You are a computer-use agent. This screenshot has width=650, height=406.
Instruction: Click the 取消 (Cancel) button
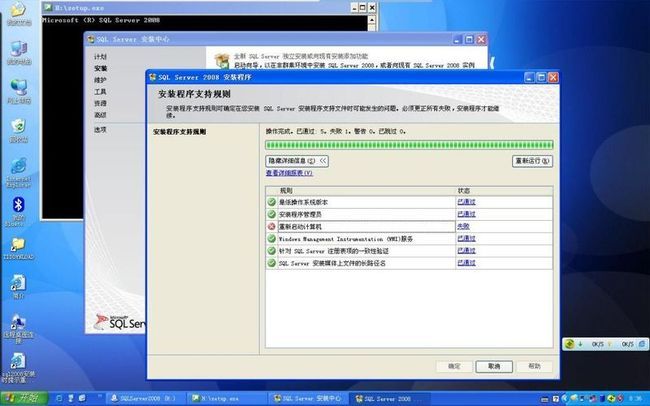pos(494,367)
